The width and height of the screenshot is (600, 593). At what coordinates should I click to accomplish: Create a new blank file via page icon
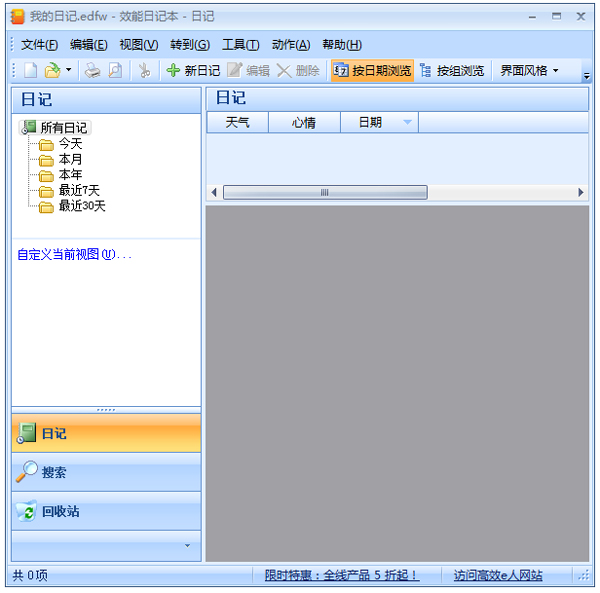click(31, 71)
